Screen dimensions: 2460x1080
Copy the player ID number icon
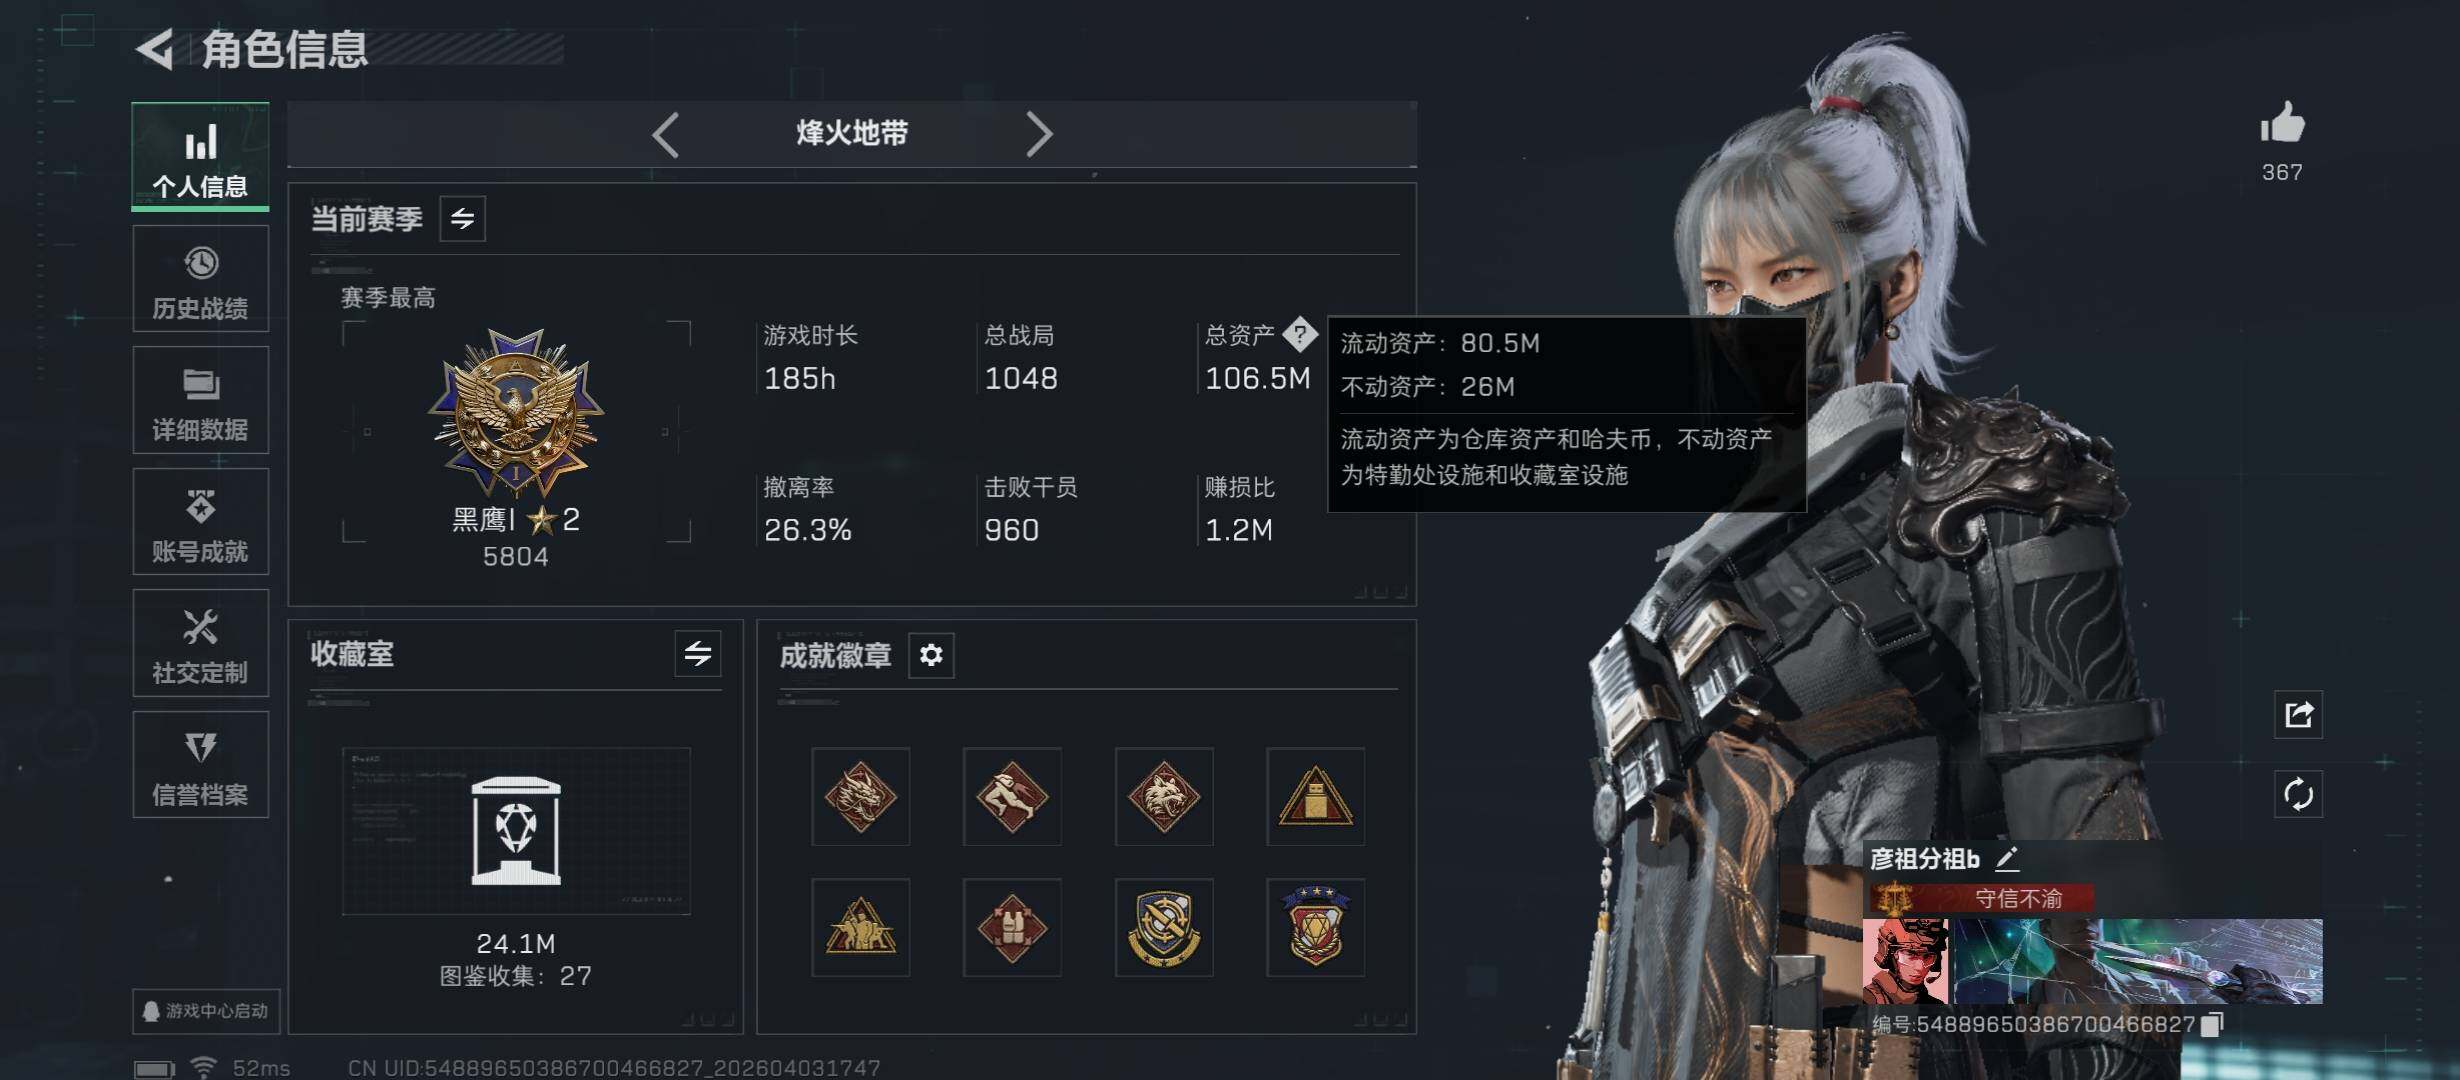(x=2213, y=1024)
